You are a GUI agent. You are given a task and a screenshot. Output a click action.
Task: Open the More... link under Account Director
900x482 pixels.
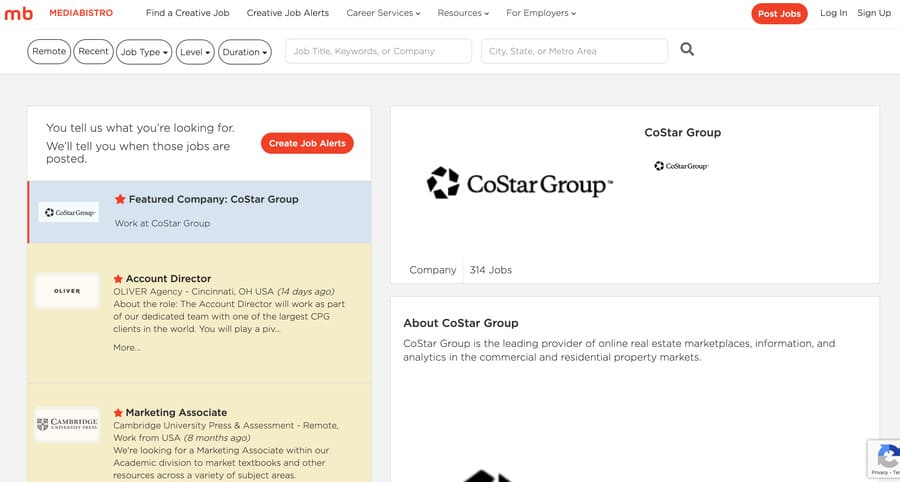point(127,348)
